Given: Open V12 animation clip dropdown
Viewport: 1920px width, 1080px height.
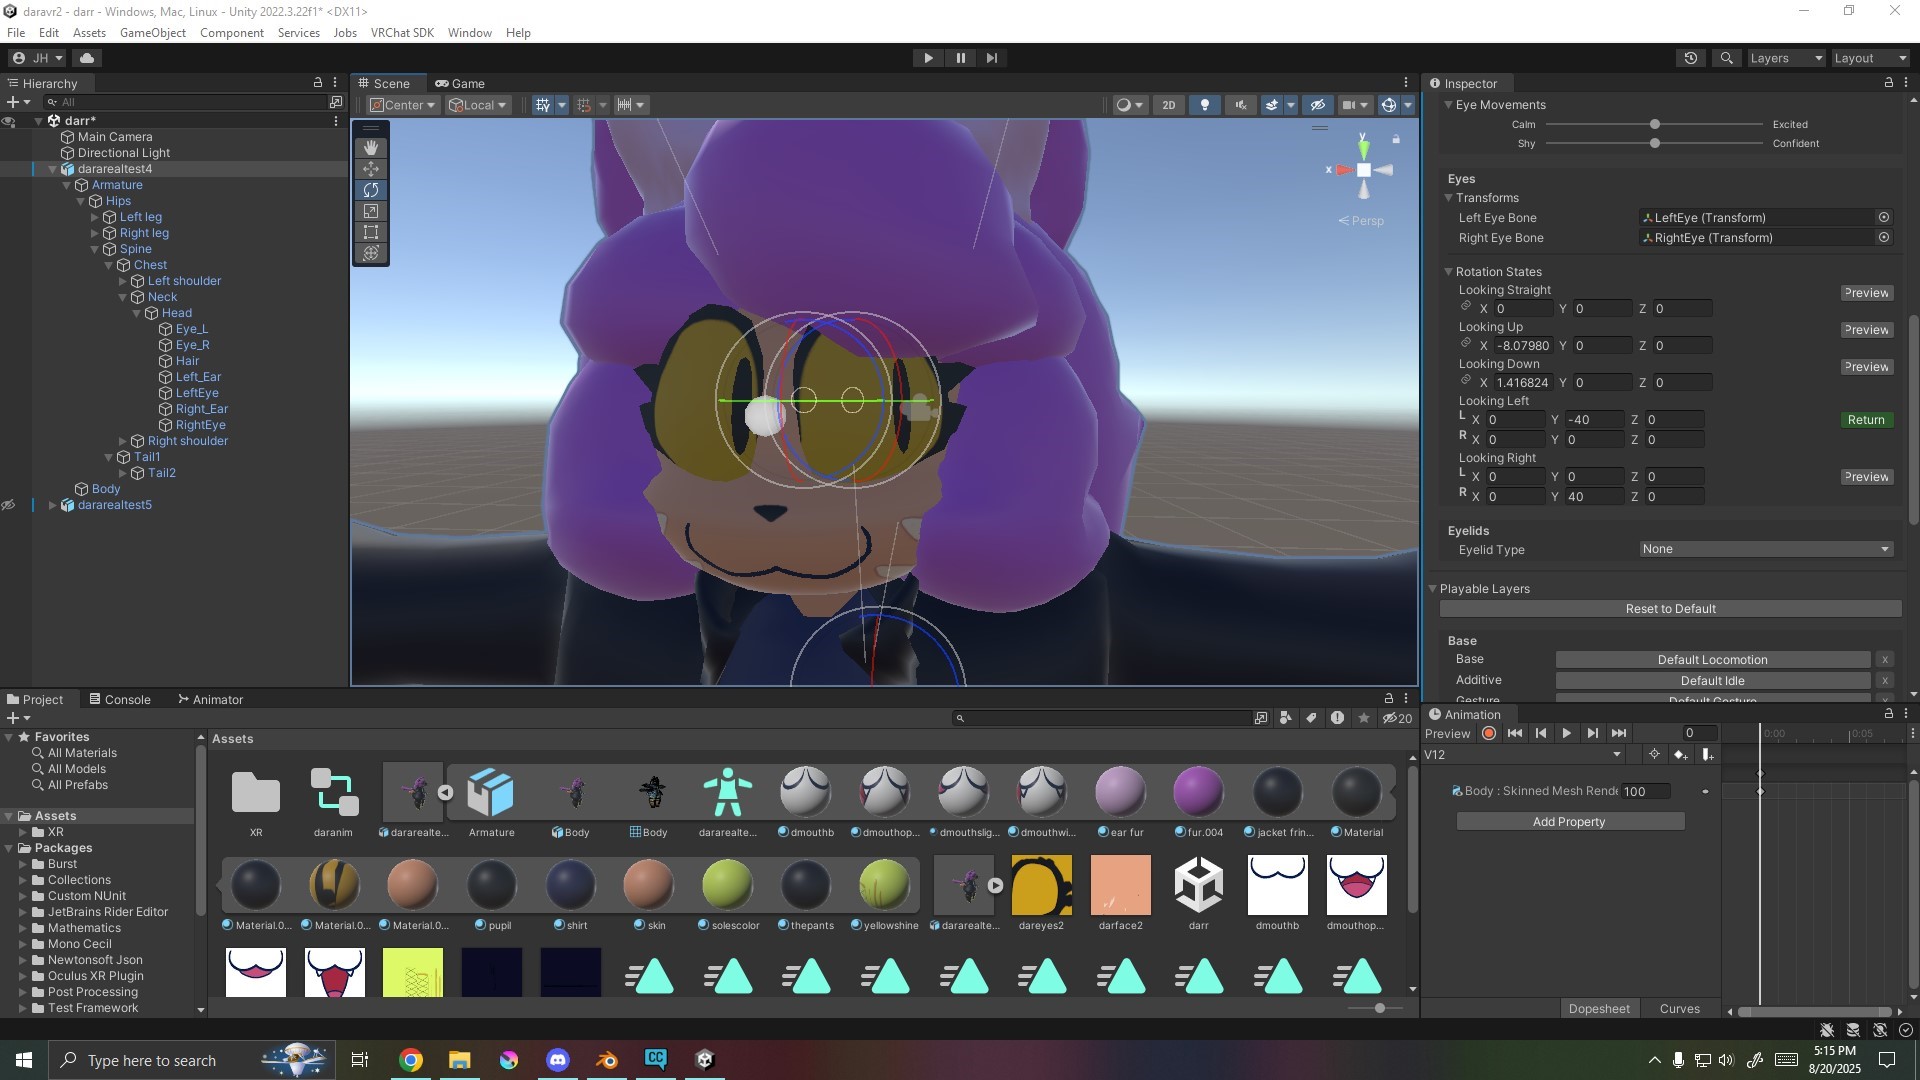Looking at the screenshot, I should pos(1522,755).
